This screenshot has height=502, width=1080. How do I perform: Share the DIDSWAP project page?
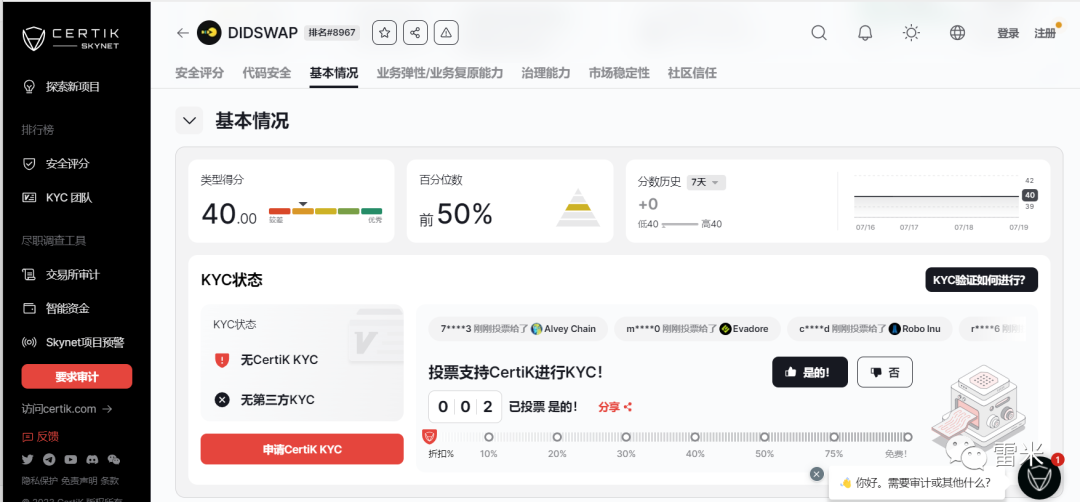pyautogui.click(x=415, y=33)
